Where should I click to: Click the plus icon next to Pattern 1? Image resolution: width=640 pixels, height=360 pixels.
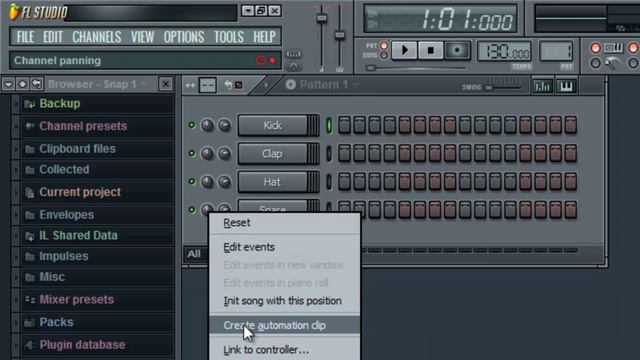291,84
